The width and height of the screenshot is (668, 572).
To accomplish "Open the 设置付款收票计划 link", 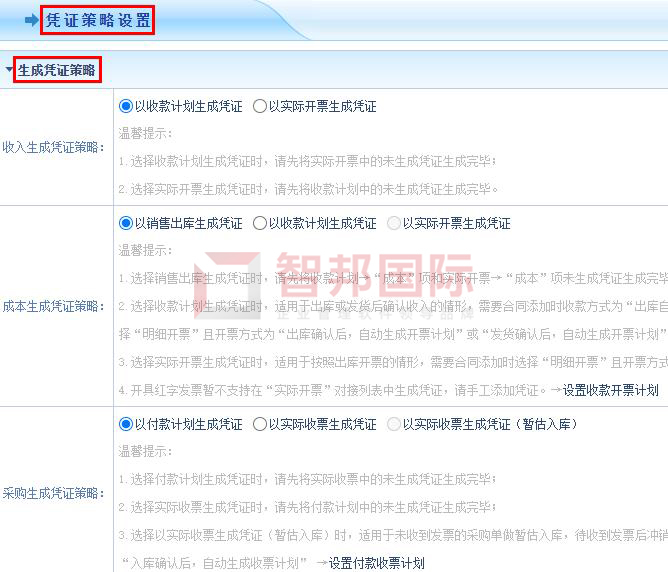I will pyautogui.click(x=377, y=563).
